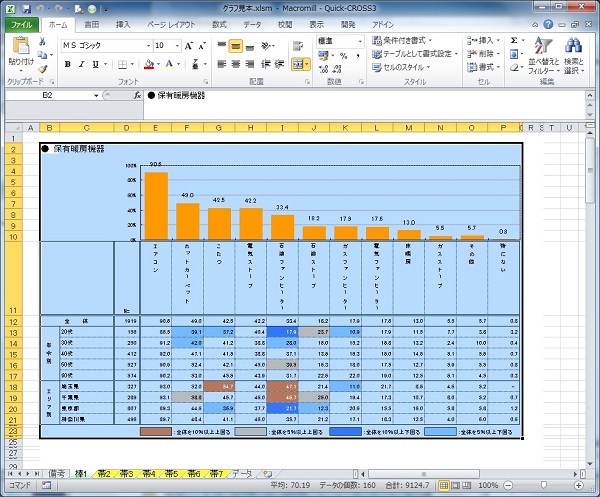Toggle bold formatting in the ribbon
Image resolution: width=600 pixels, height=497 pixels.
point(67,65)
